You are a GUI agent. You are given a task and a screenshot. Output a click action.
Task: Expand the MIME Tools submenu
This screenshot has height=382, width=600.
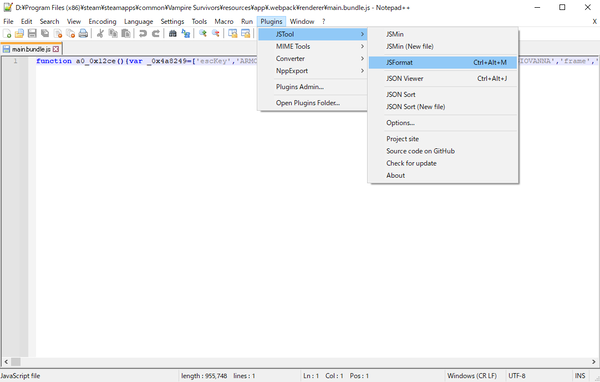(313, 46)
